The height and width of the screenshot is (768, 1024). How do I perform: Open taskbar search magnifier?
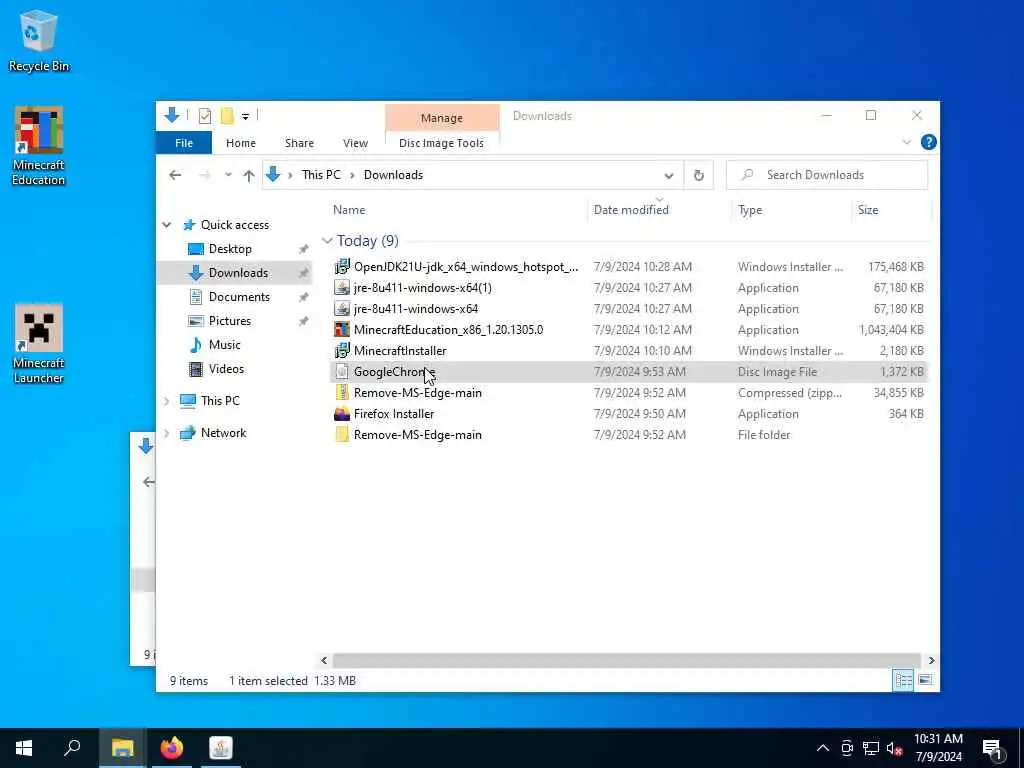(x=72, y=748)
